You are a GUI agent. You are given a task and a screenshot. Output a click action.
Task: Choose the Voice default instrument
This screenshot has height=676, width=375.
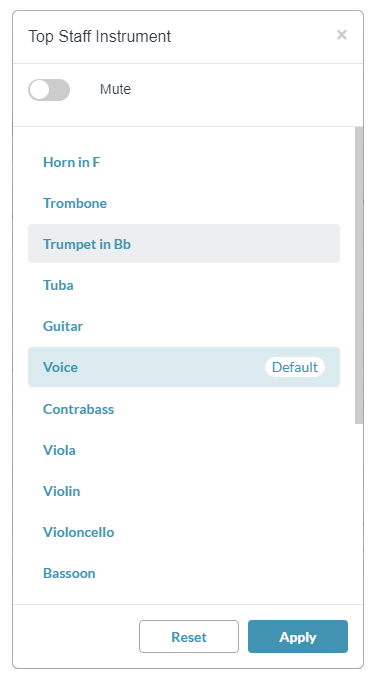coord(184,367)
